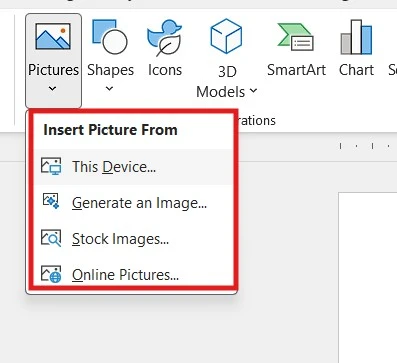Expand the Pictures dropdown chevron

tap(52, 89)
